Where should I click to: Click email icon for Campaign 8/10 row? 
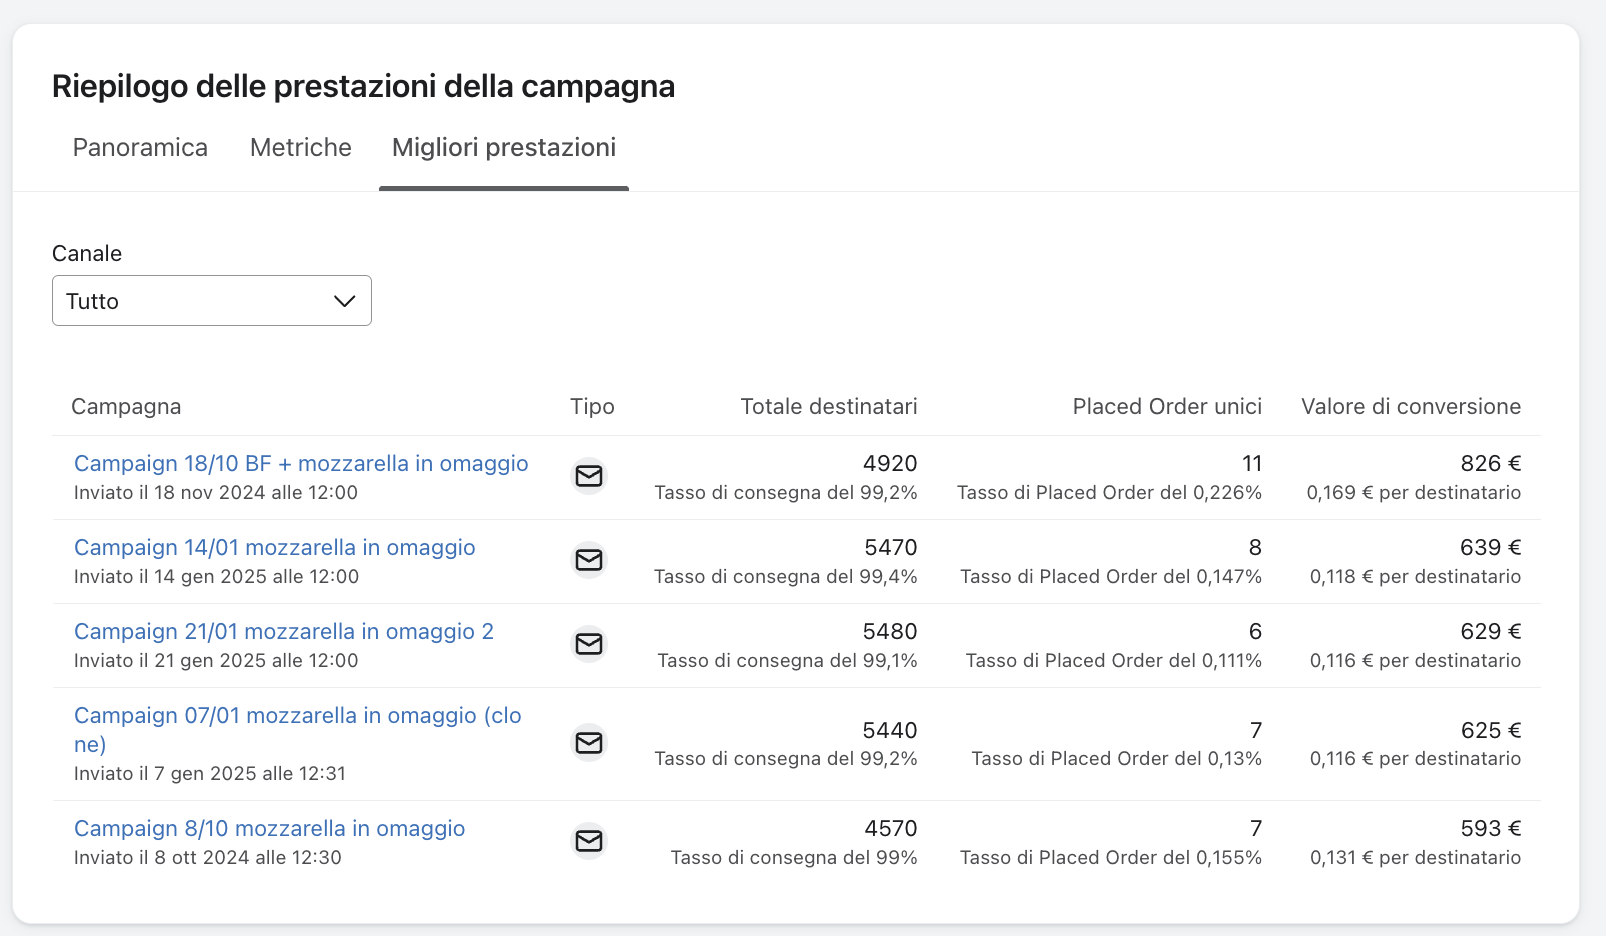pyautogui.click(x=589, y=841)
